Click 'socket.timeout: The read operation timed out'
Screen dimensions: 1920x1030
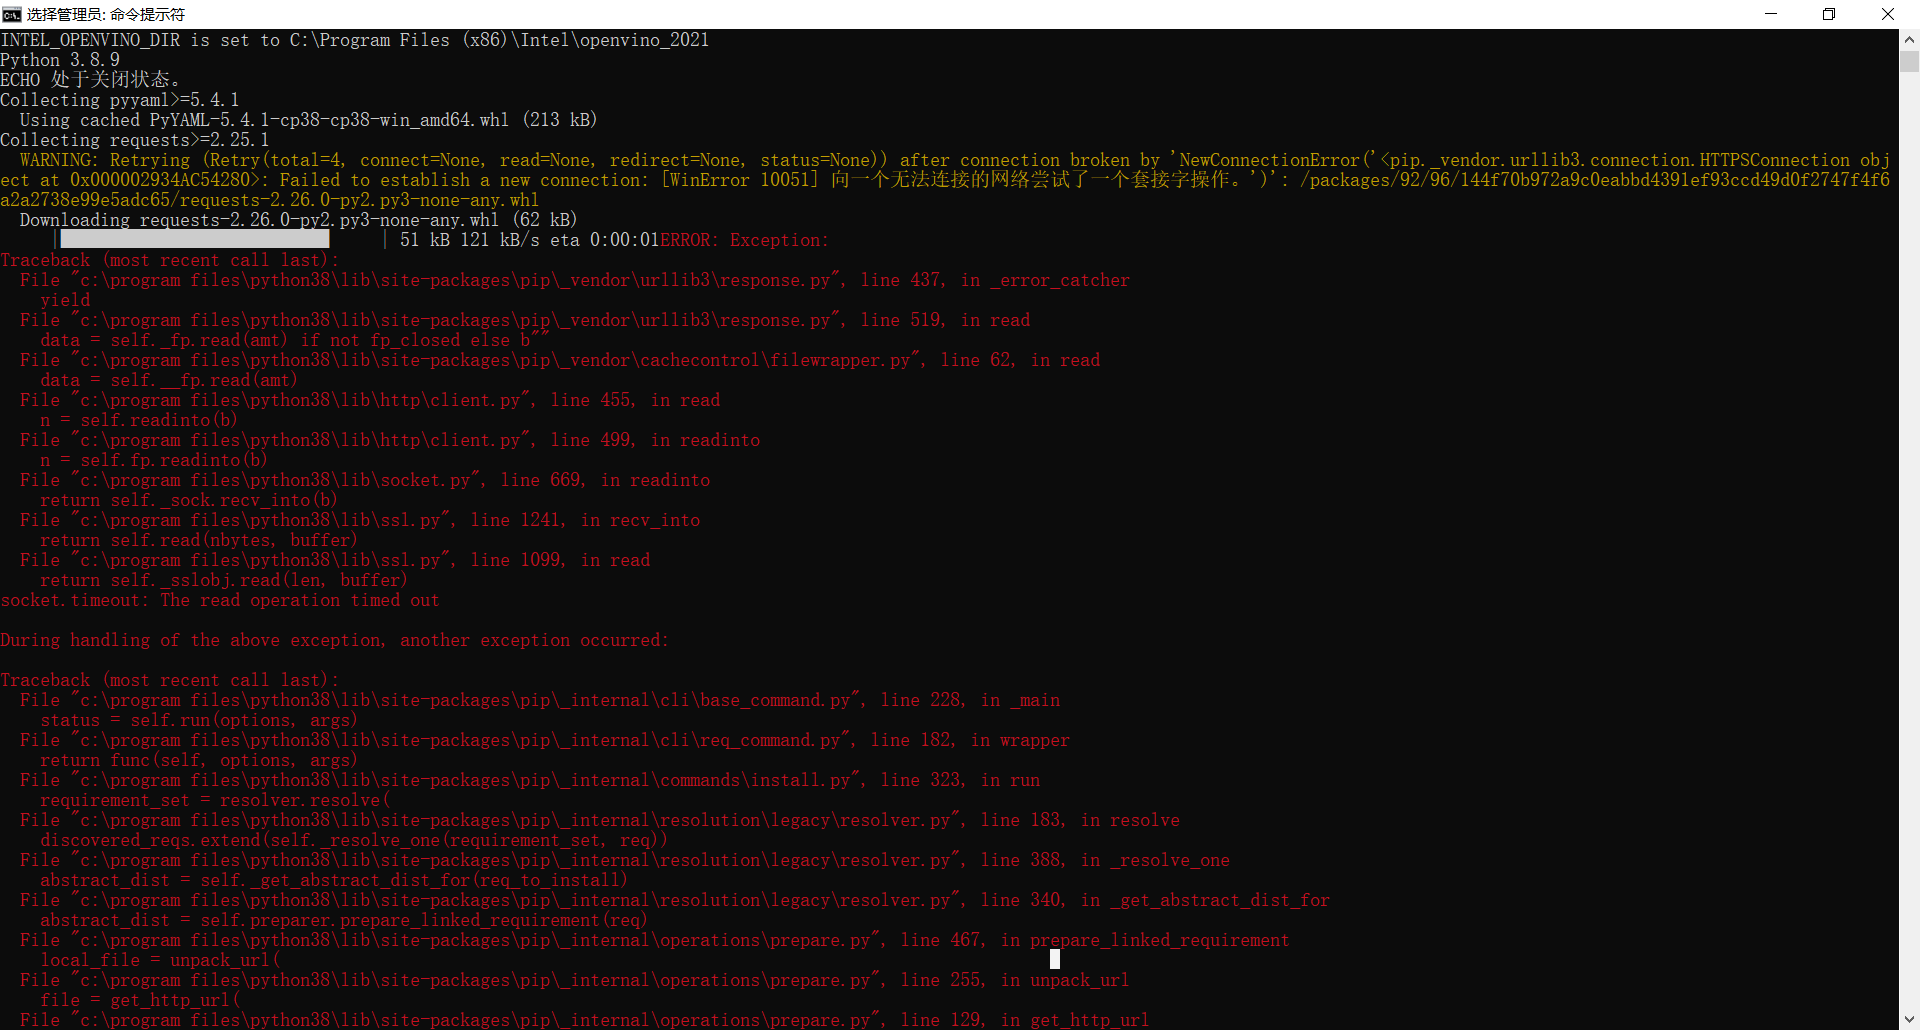click(x=220, y=600)
